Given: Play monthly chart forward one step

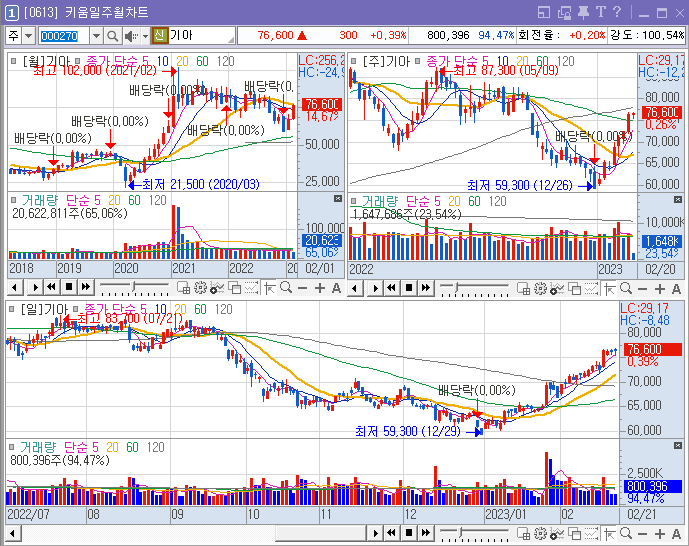Looking at the screenshot, I should point(36,288).
